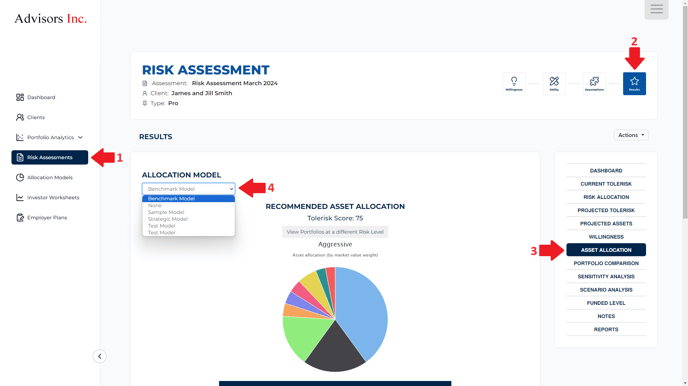Open the hamburger menu icon
The height and width of the screenshot is (386, 688).
656,9
